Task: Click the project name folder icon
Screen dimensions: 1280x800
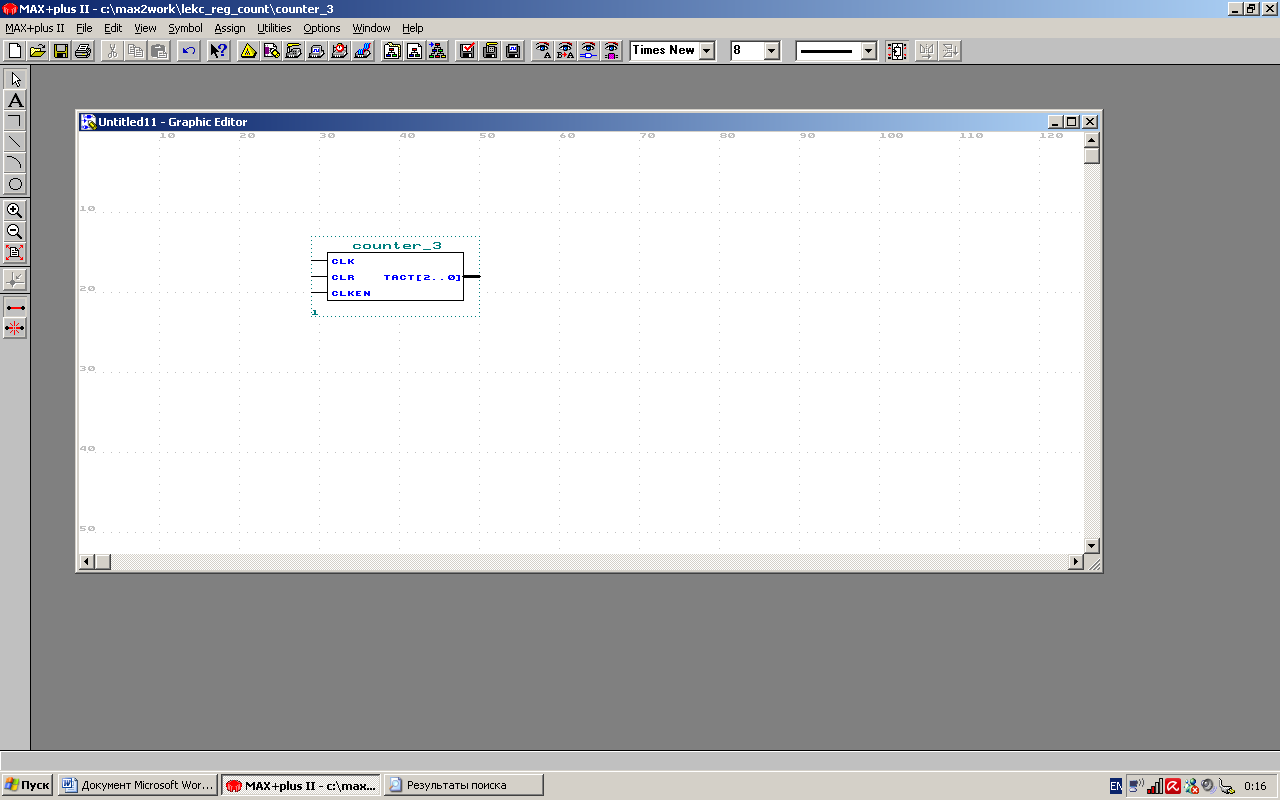Action: coord(392,50)
